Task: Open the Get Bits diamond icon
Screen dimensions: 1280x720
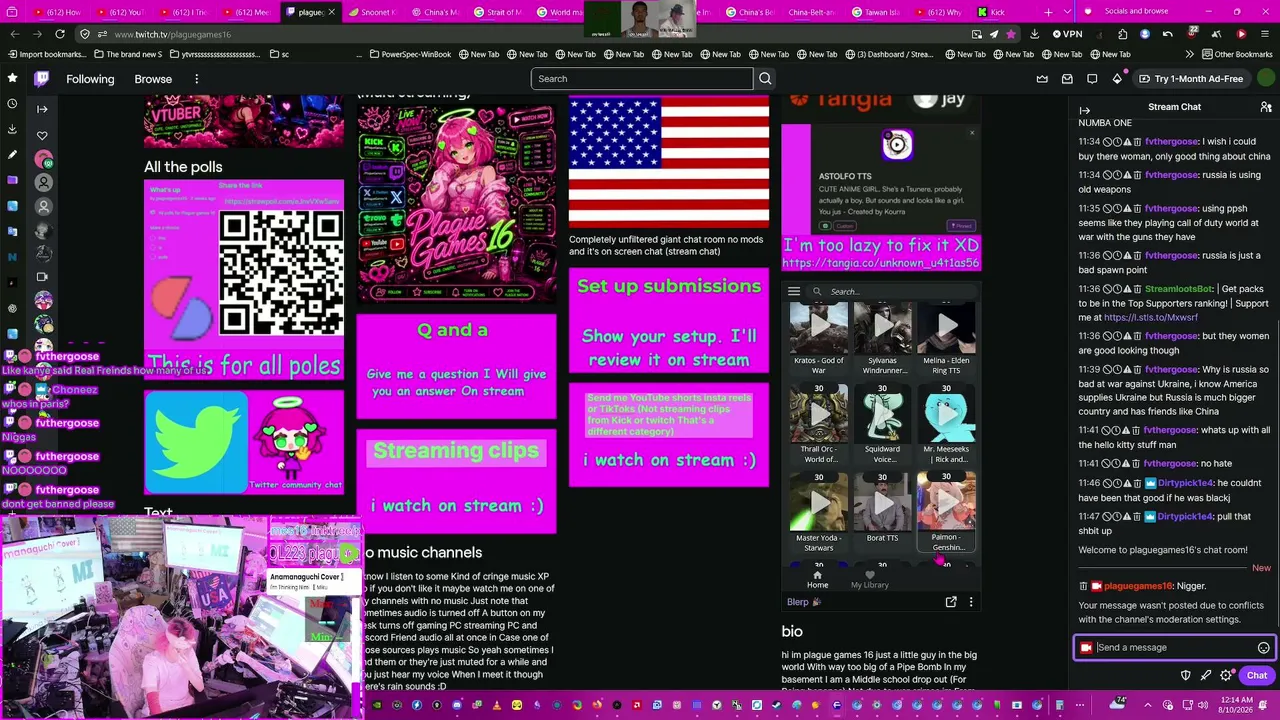Action: pyautogui.click(x=1117, y=79)
